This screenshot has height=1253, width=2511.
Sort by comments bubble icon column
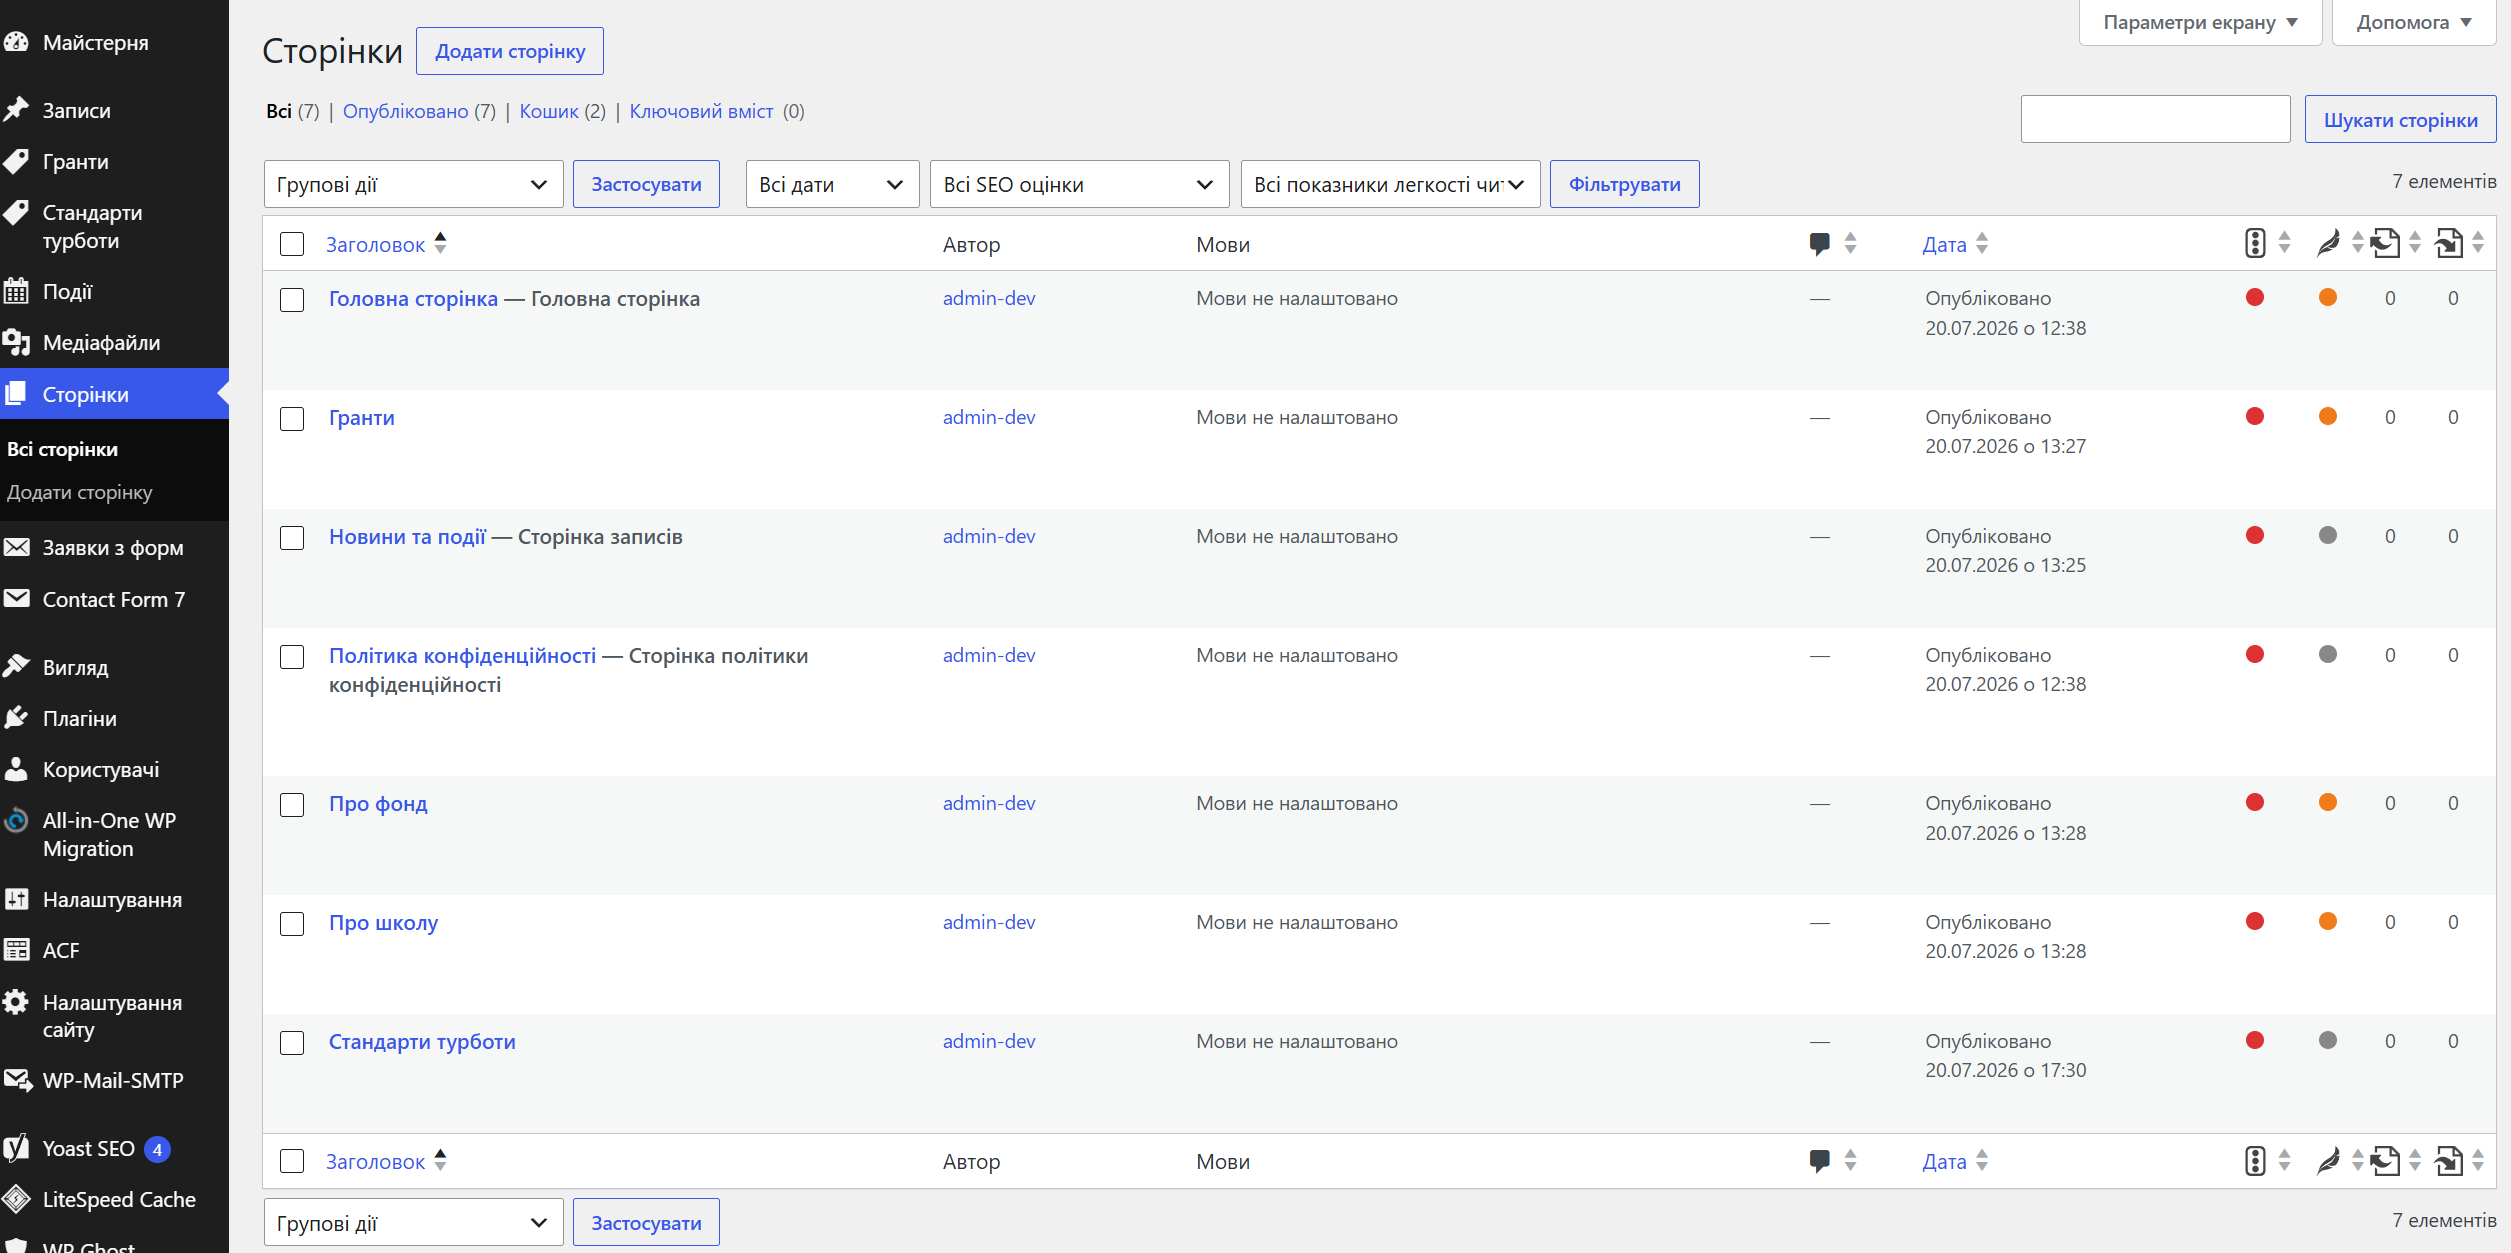coord(1820,243)
